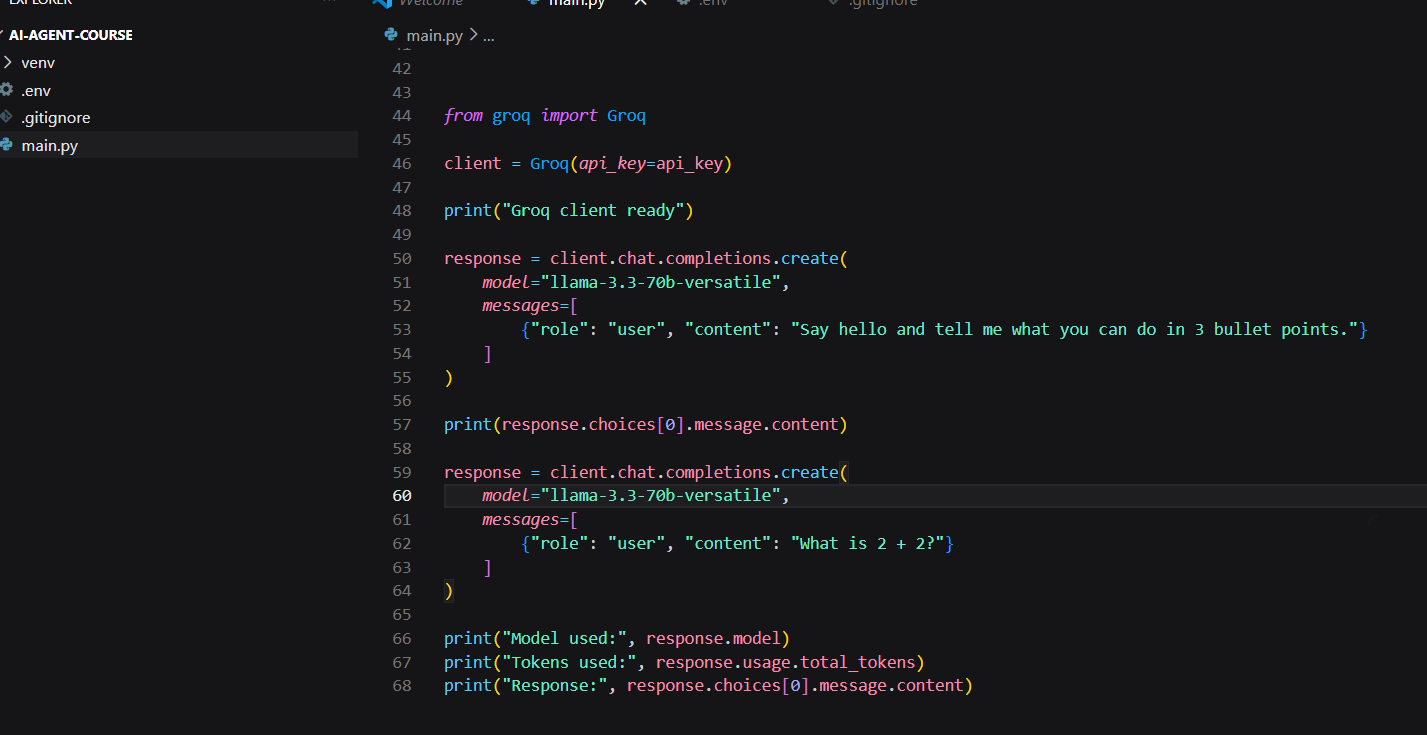1427x735 pixels.
Task: Open the main.py breadcrumb segment
Action: [x=434, y=36]
